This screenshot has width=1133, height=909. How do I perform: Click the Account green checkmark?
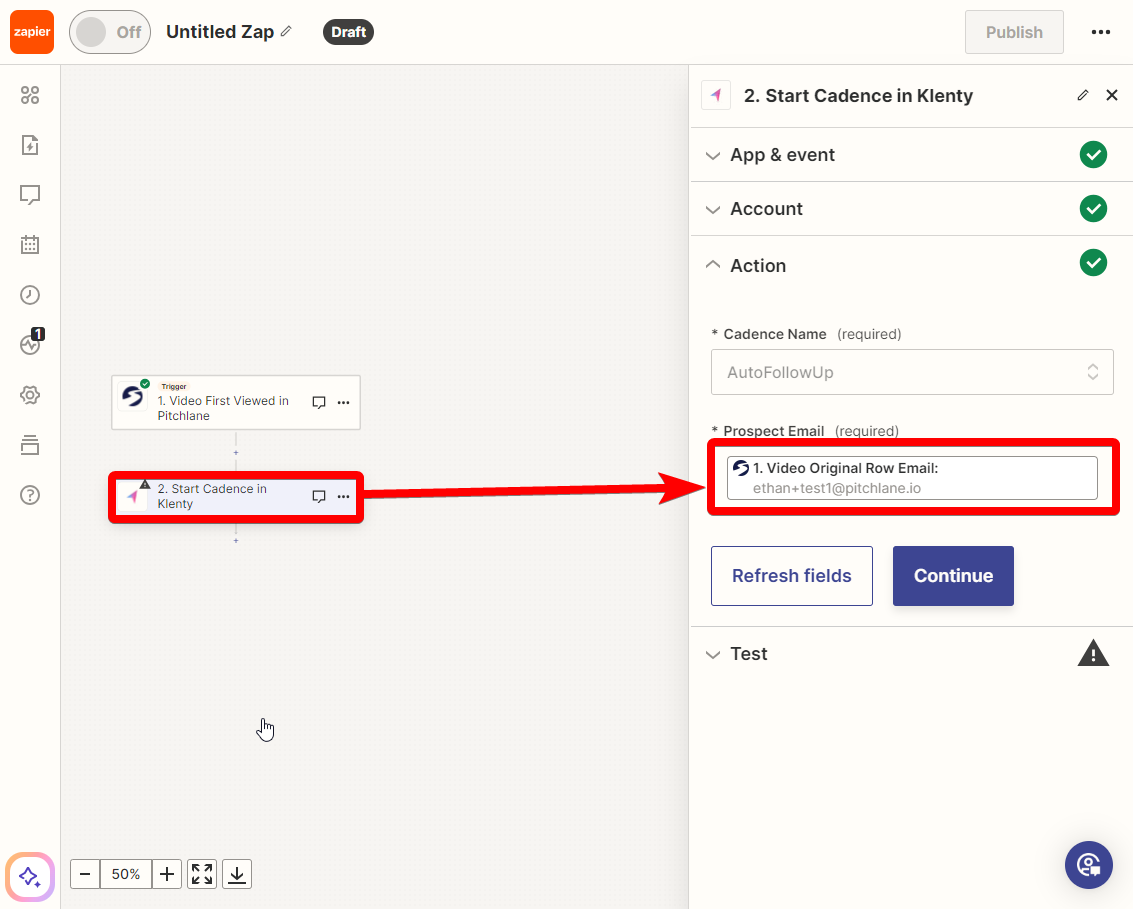(x=1093, y=209)
